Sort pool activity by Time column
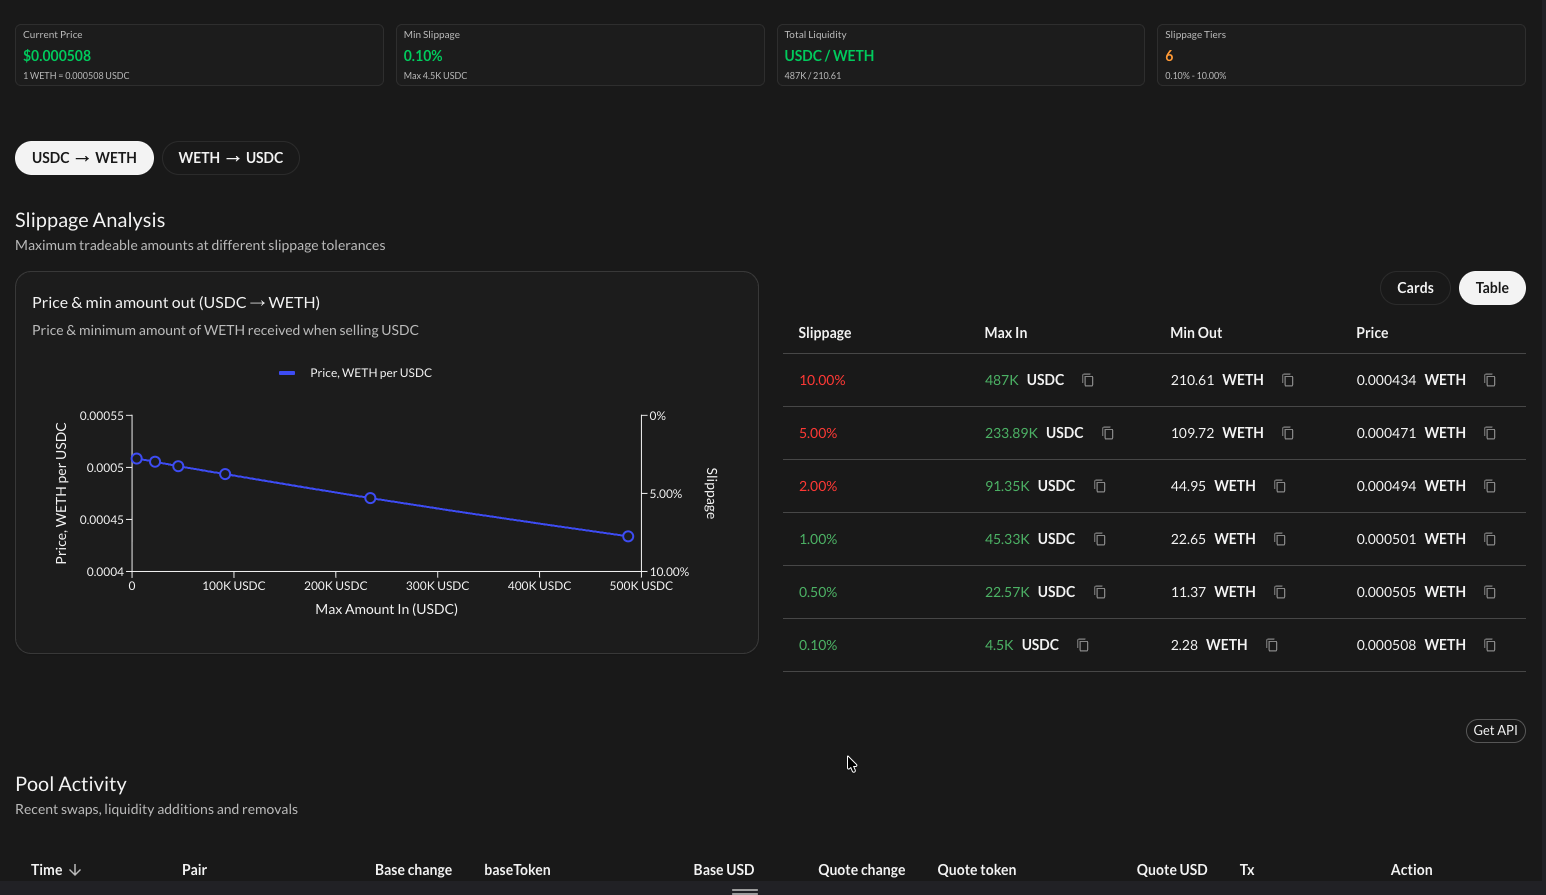 click(x=56, y=870)
